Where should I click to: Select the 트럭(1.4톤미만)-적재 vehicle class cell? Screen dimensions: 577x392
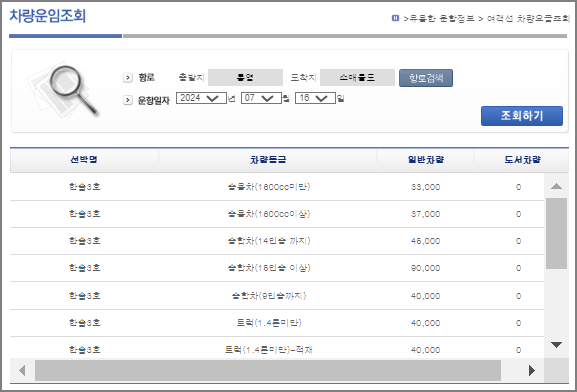tap(269, 350)
